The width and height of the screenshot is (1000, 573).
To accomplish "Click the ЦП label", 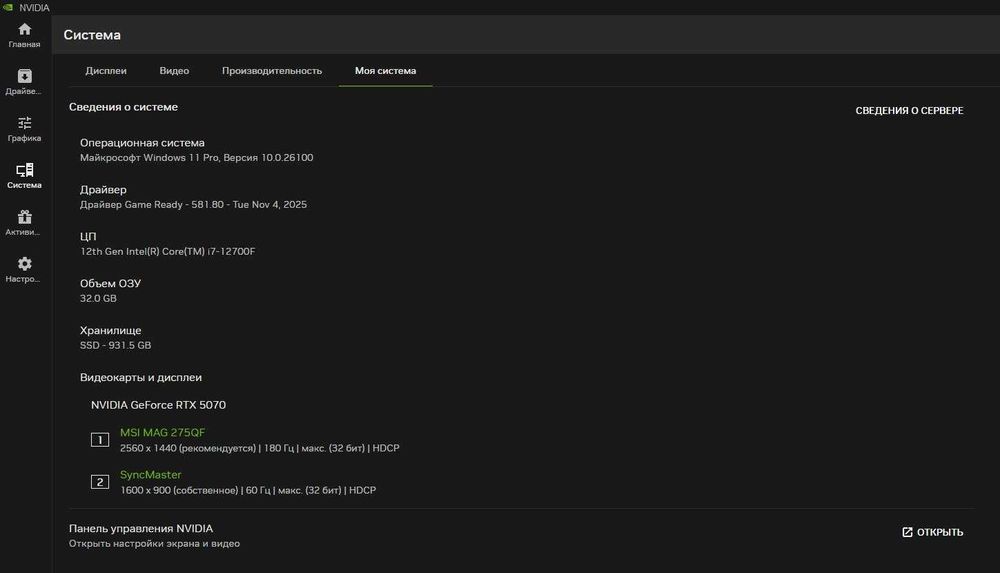I will (88, 237).
